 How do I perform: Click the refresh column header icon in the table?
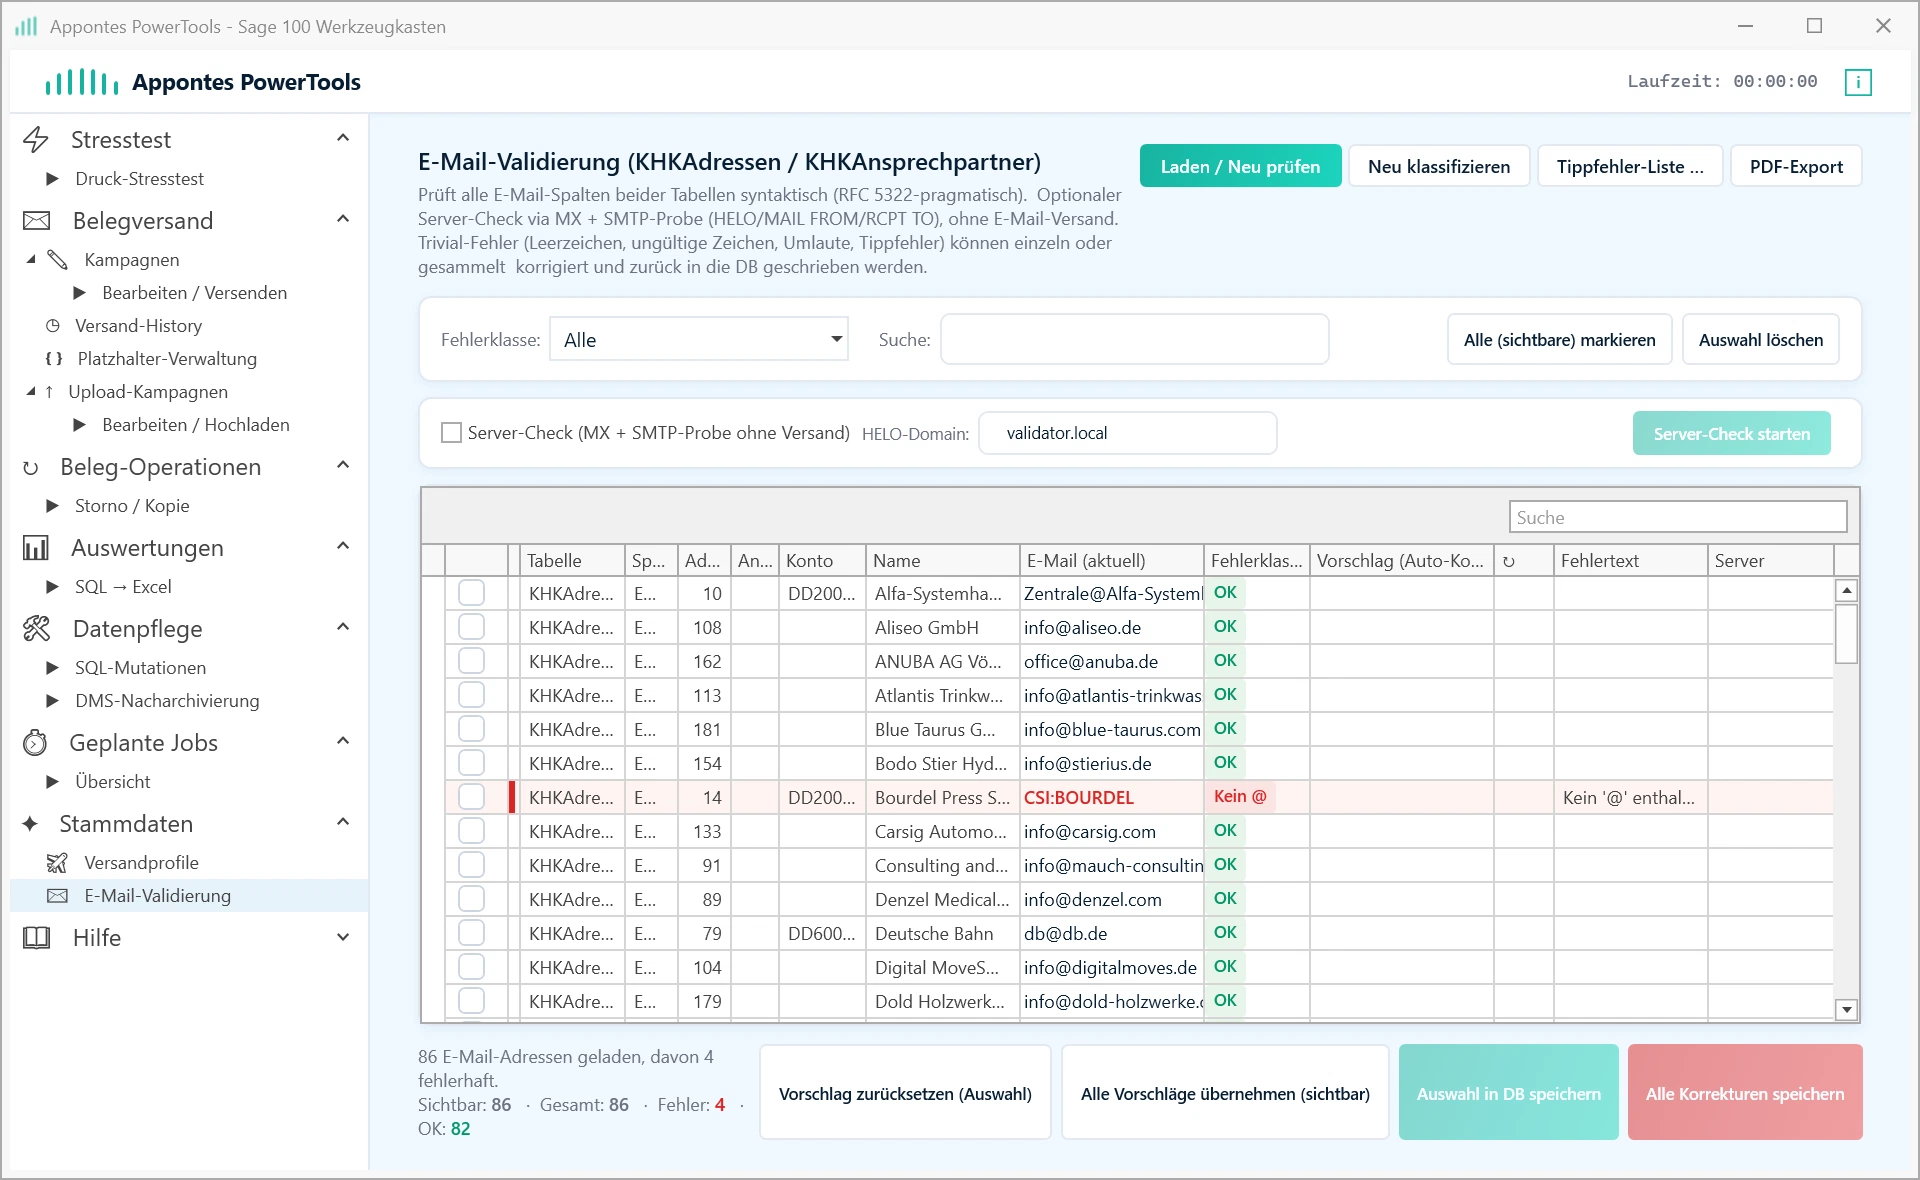[x=1508, y=561]
